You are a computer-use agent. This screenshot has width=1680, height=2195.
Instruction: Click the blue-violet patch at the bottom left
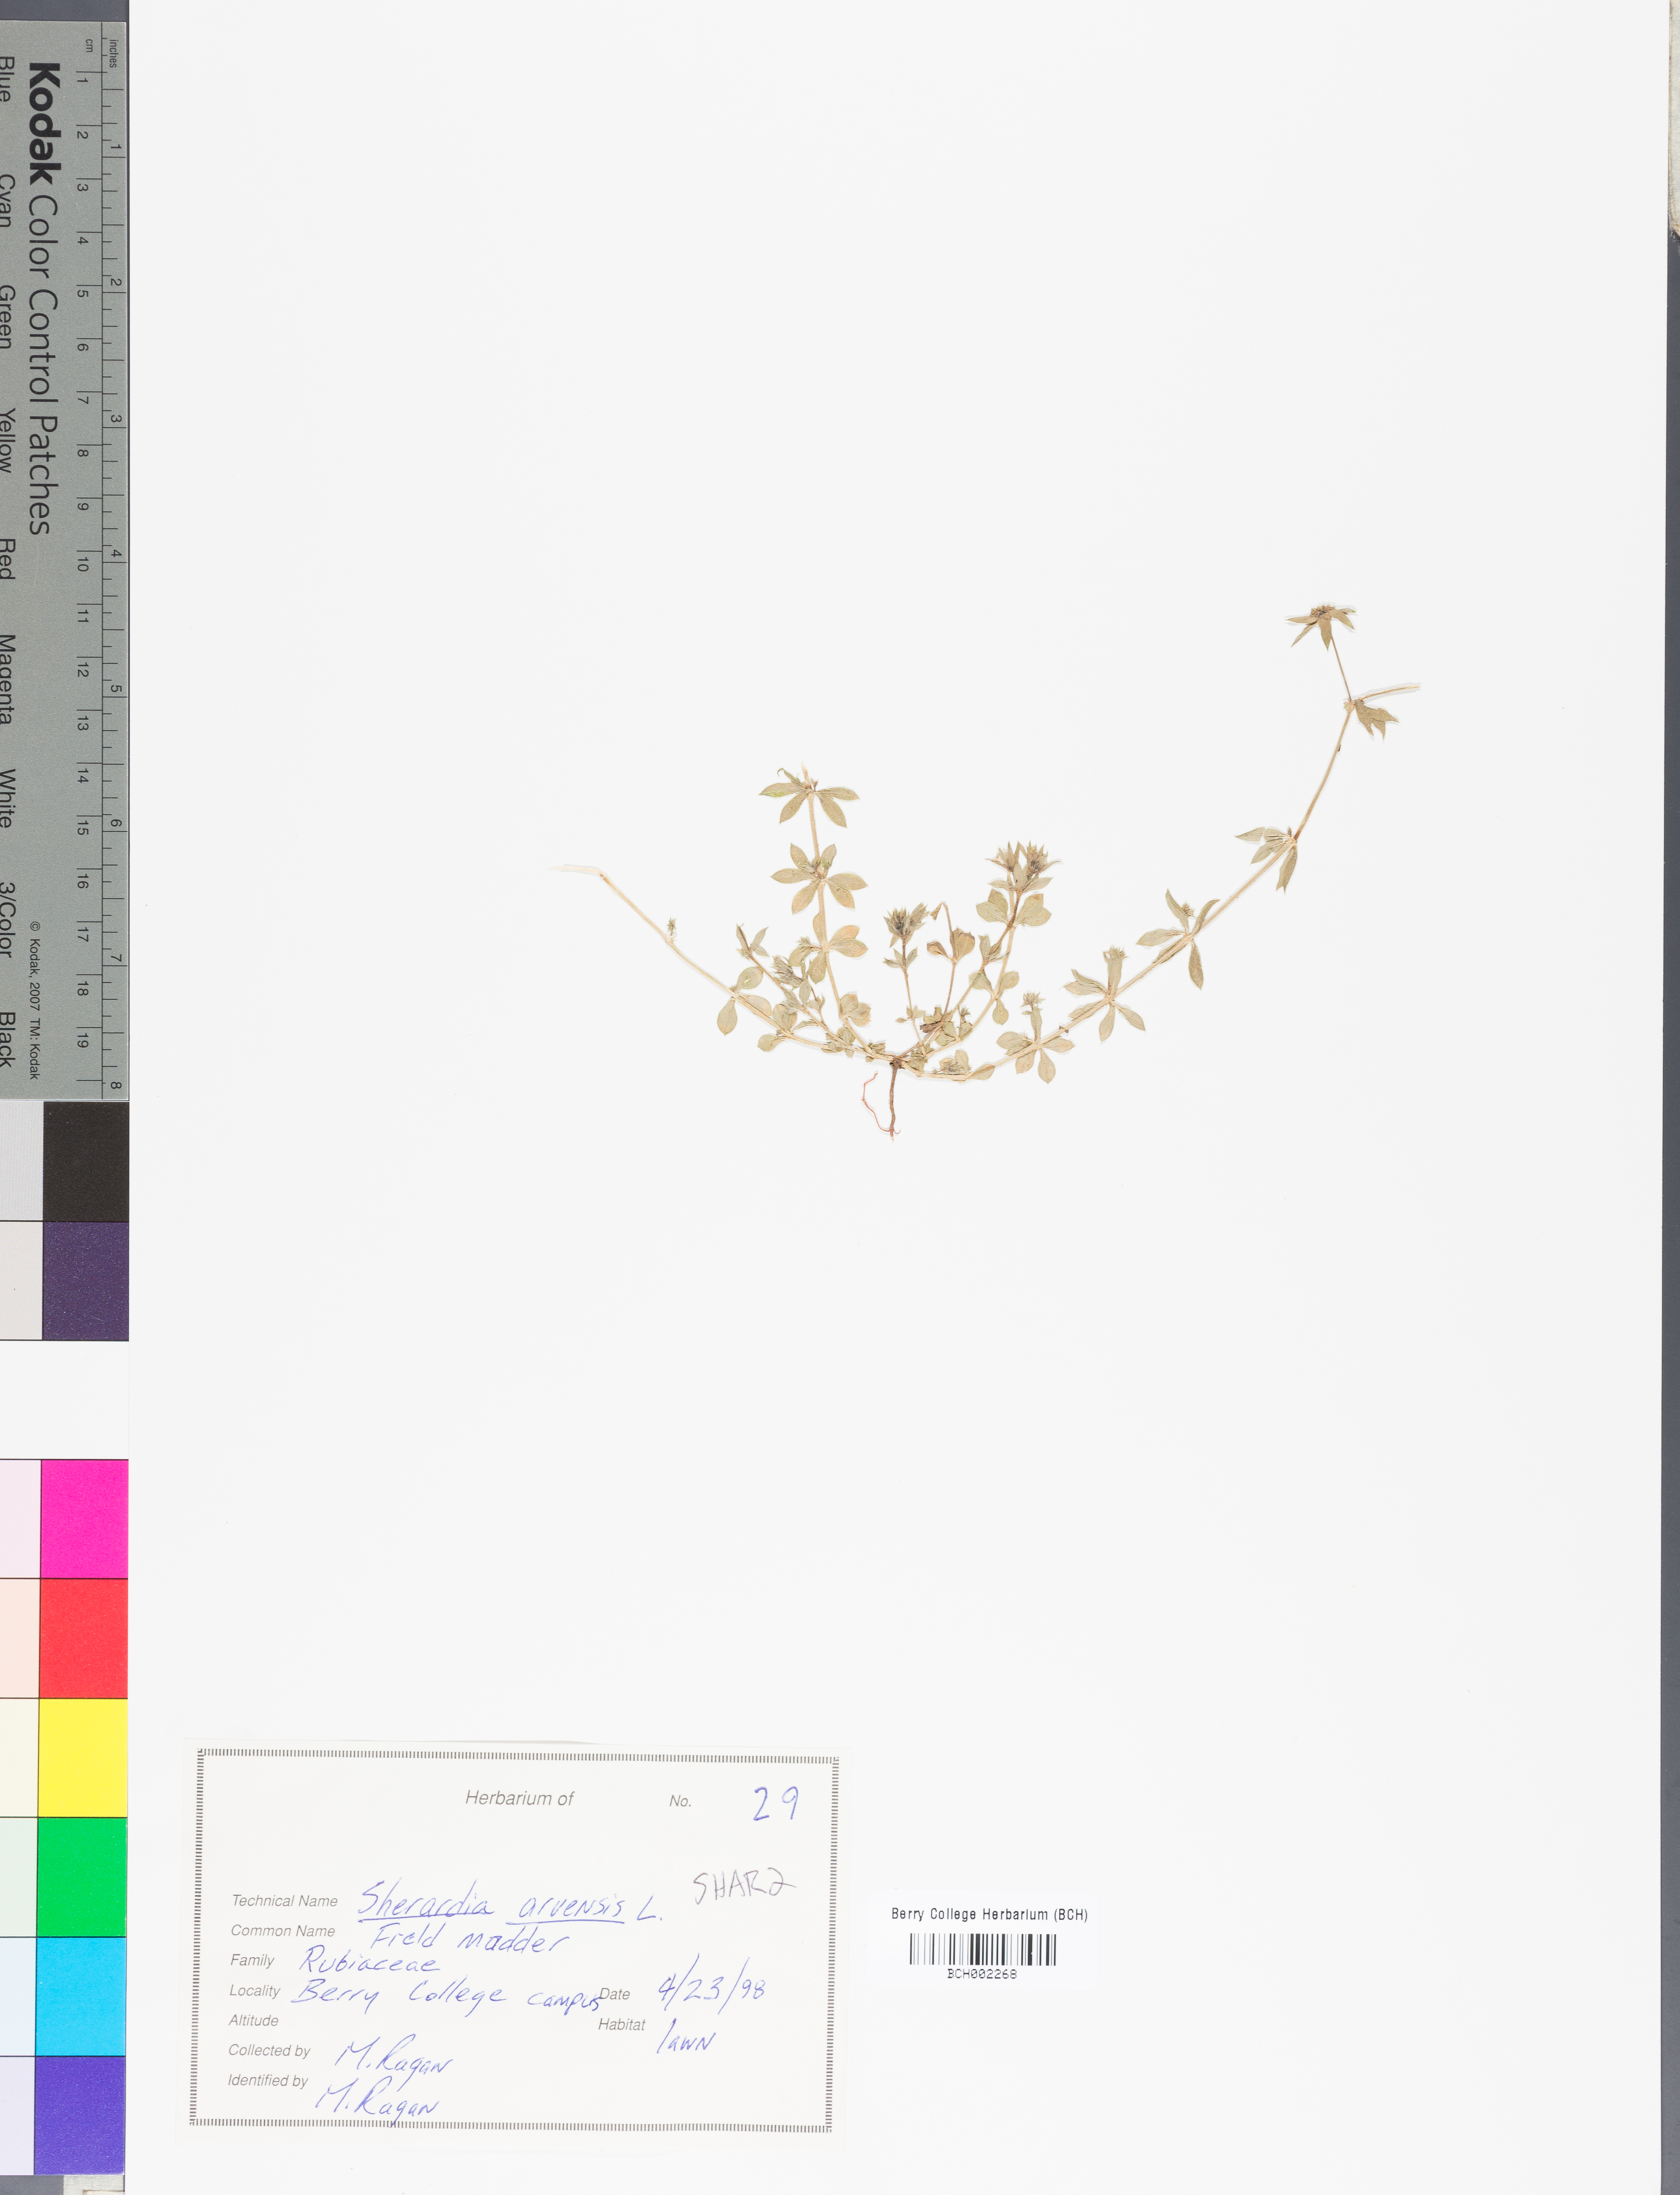[80, 2114]
